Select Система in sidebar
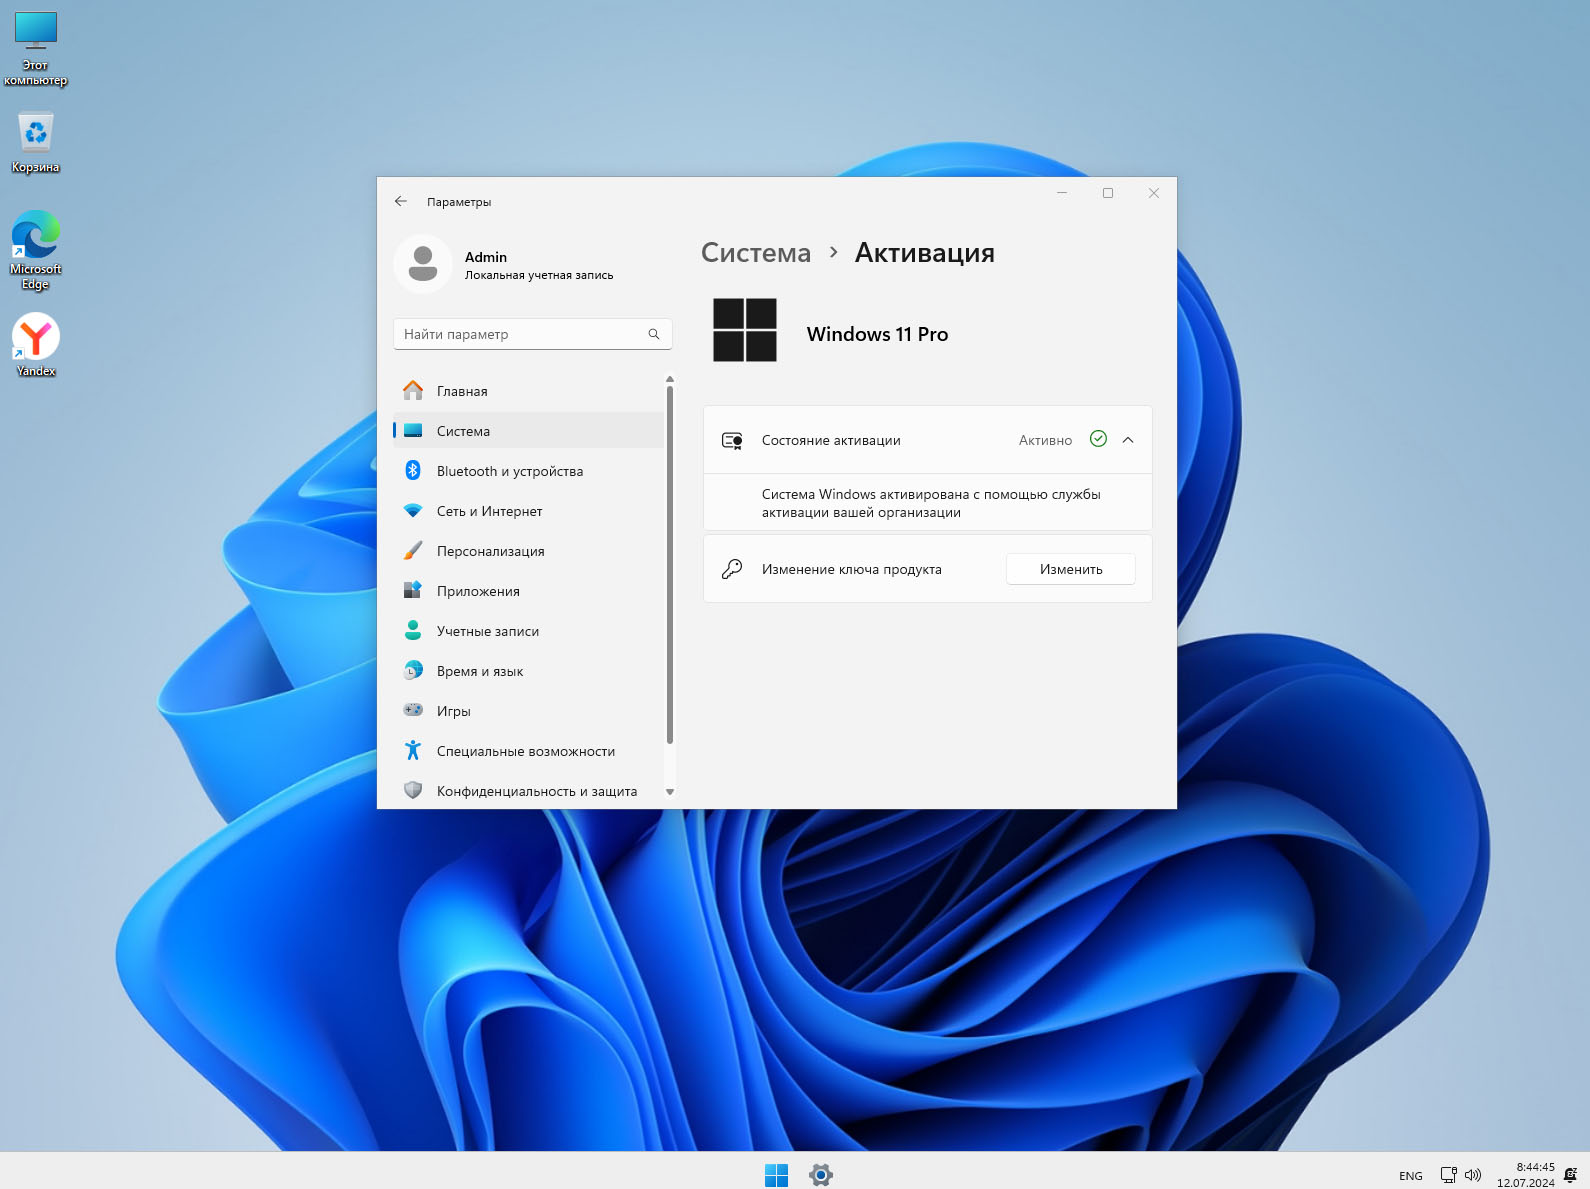The width and height of the screenshot is (1590, 1189). tap(528, 431)
